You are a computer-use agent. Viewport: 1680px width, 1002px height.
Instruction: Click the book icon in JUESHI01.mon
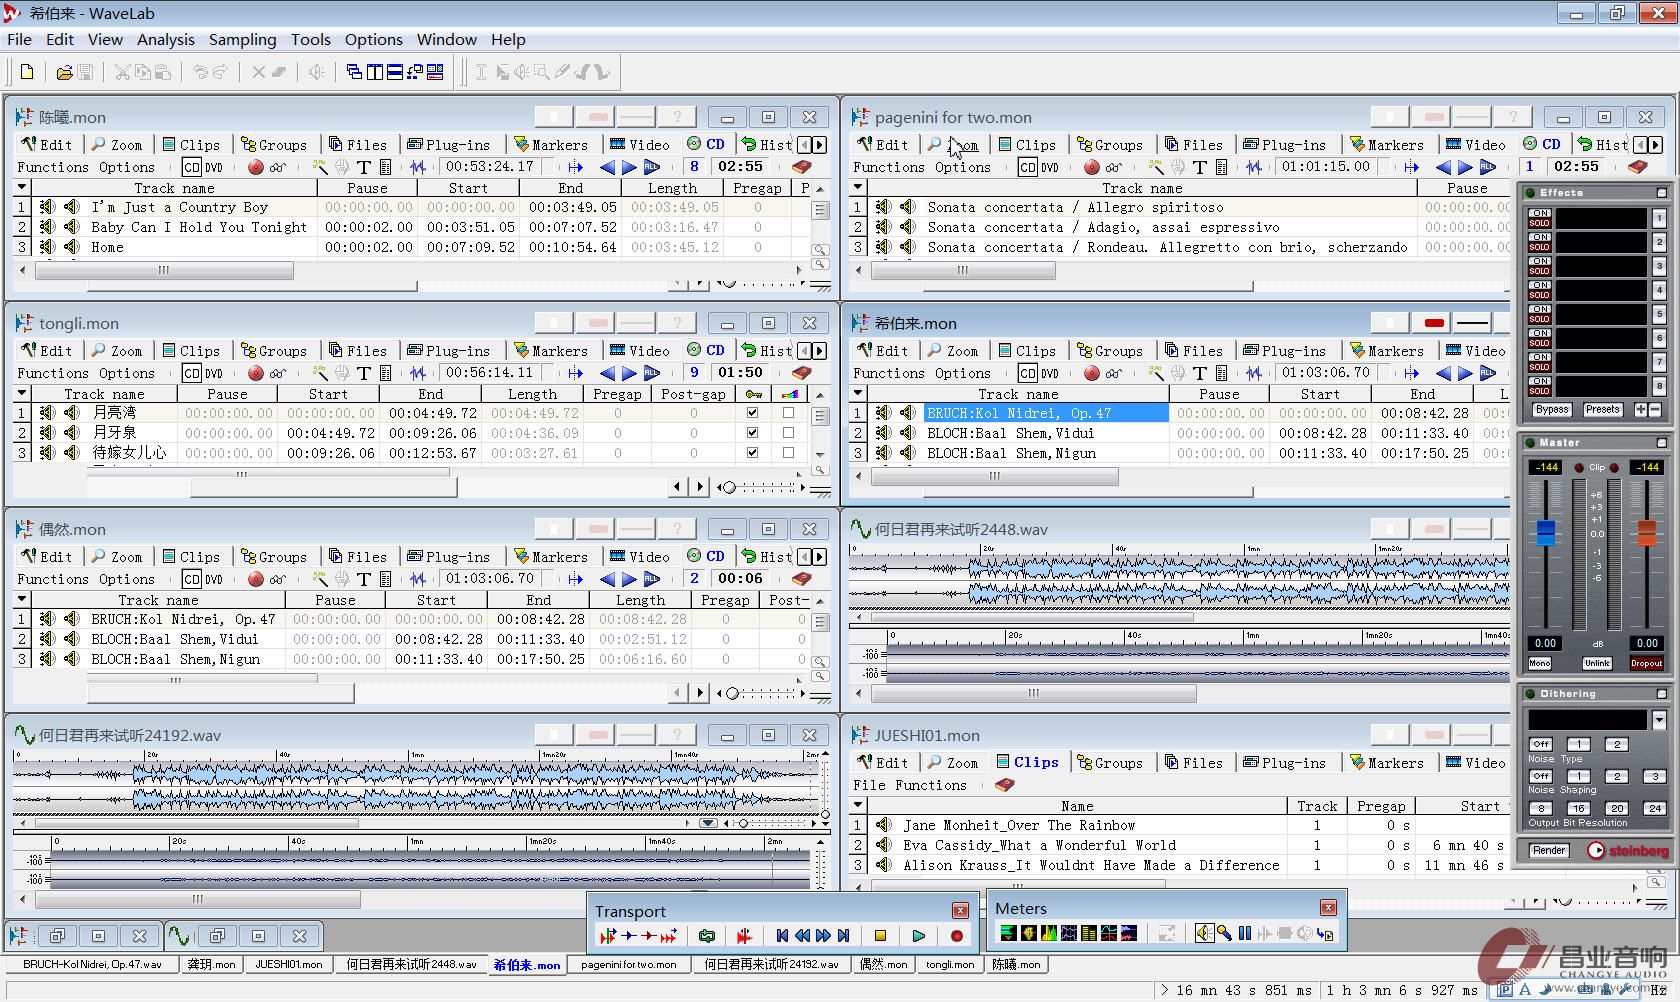[1004, 785]
